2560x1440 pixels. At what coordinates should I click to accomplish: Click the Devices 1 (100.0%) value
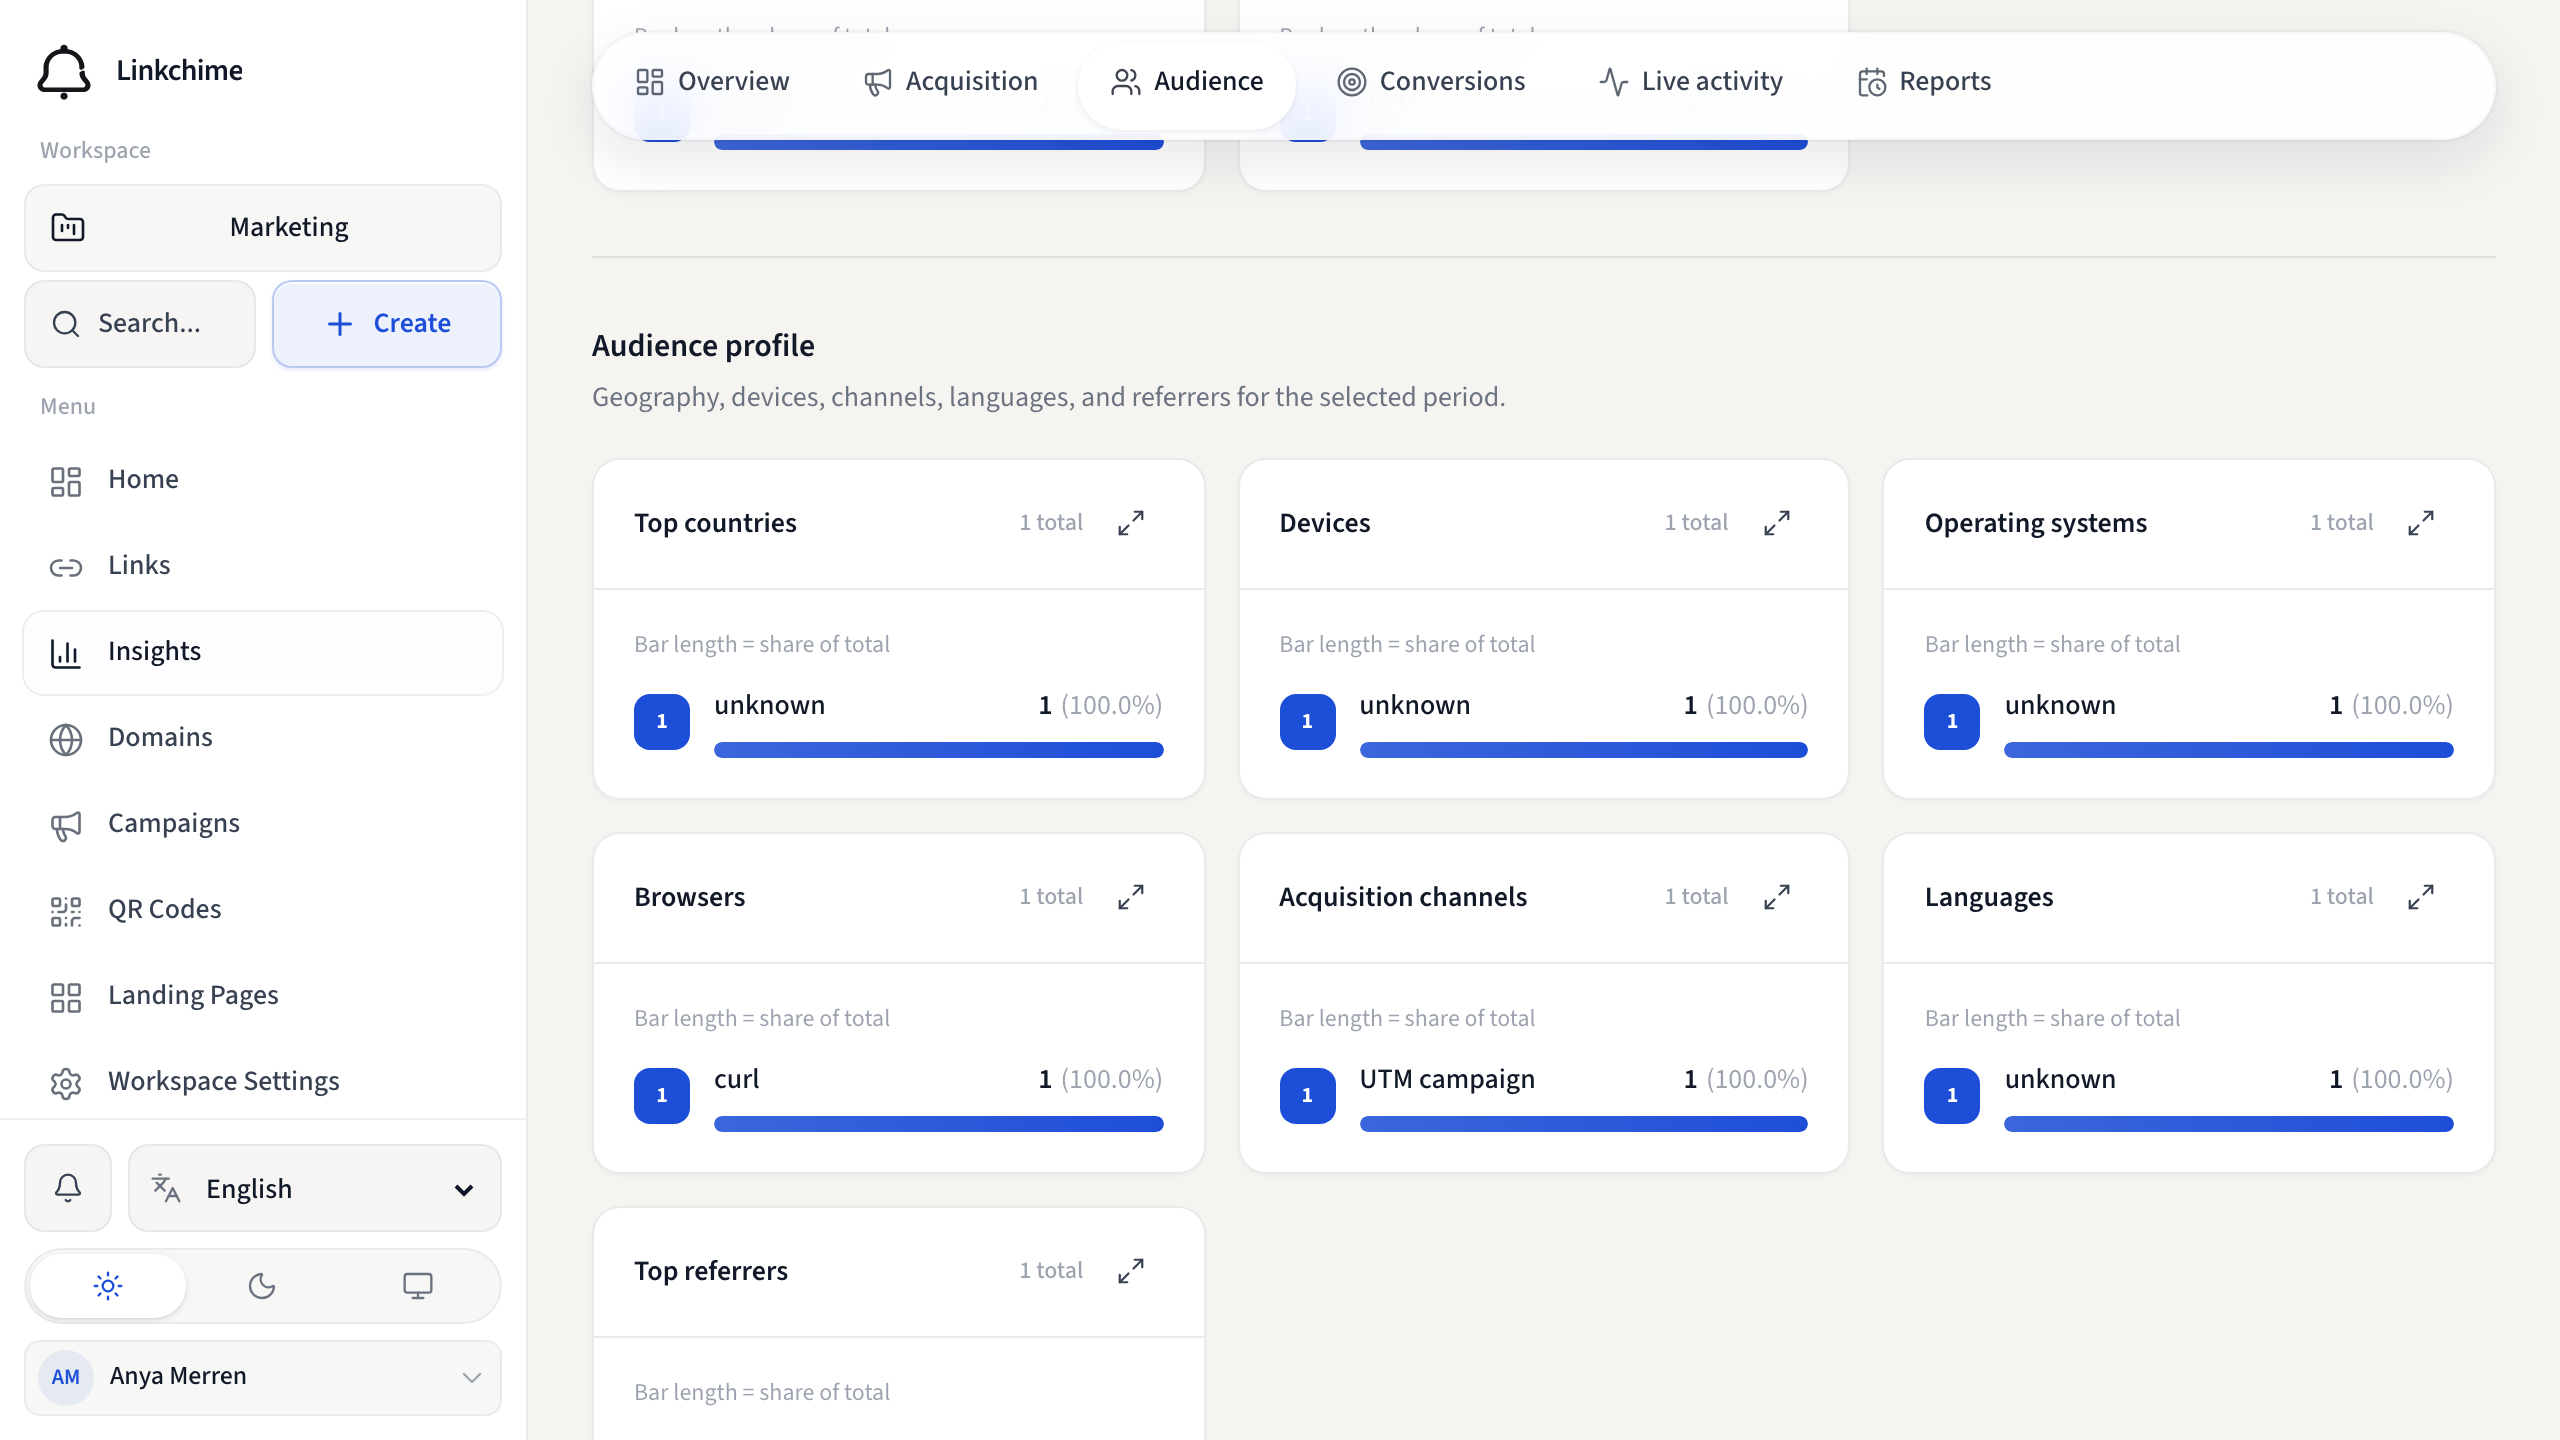[1746, 706]
